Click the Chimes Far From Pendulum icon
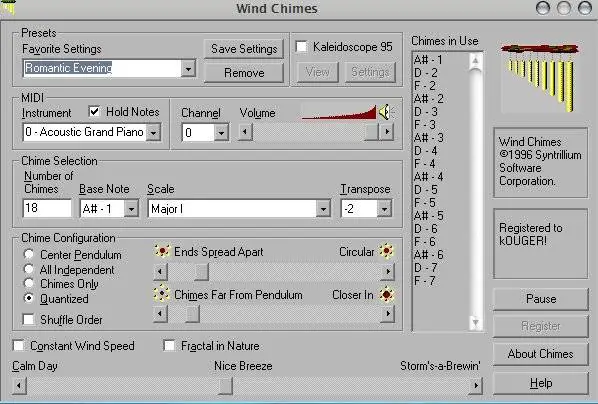Screen dimensions: 598x404 pos(162,294)
